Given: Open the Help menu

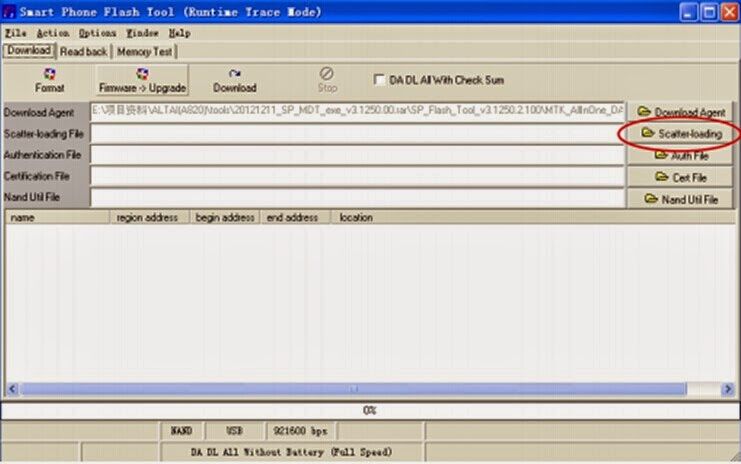Looking at the screenshot, I should coord(180,33).
